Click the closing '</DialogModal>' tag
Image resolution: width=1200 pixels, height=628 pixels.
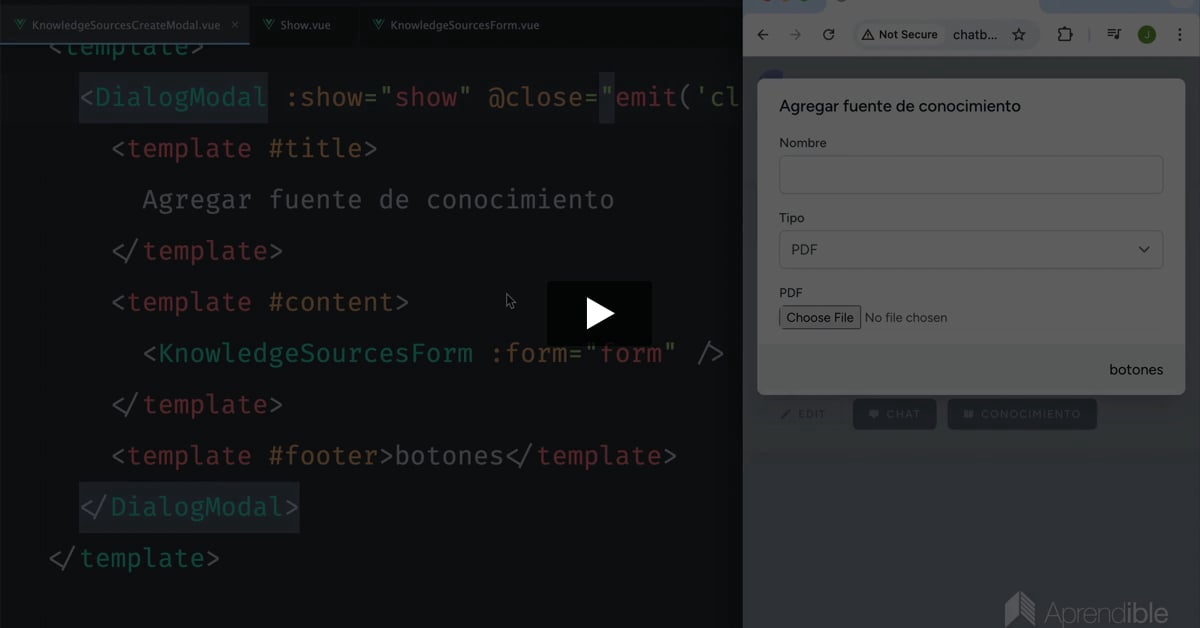189,507
